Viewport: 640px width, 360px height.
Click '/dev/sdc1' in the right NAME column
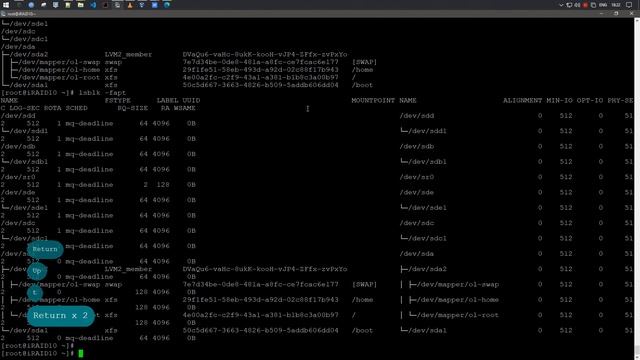point(427,238)
